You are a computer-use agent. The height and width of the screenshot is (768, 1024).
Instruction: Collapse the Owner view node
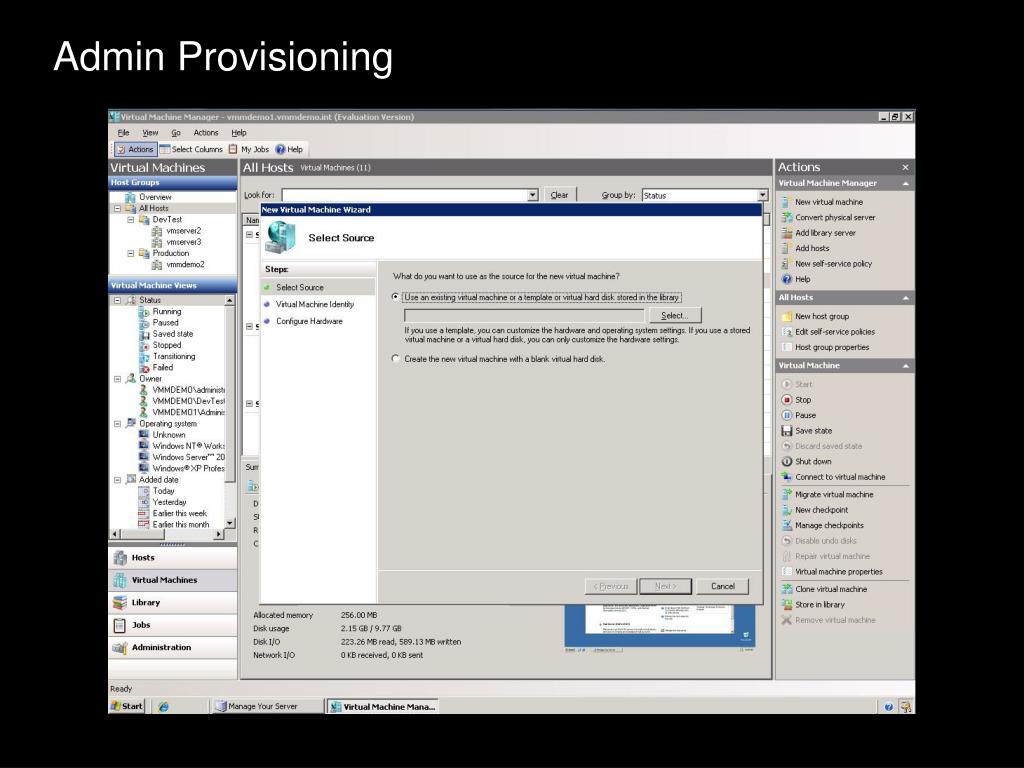(118, 379)
